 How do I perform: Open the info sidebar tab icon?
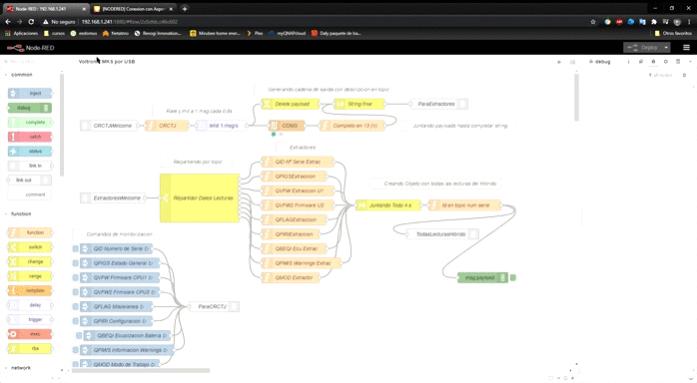point(629,62)
